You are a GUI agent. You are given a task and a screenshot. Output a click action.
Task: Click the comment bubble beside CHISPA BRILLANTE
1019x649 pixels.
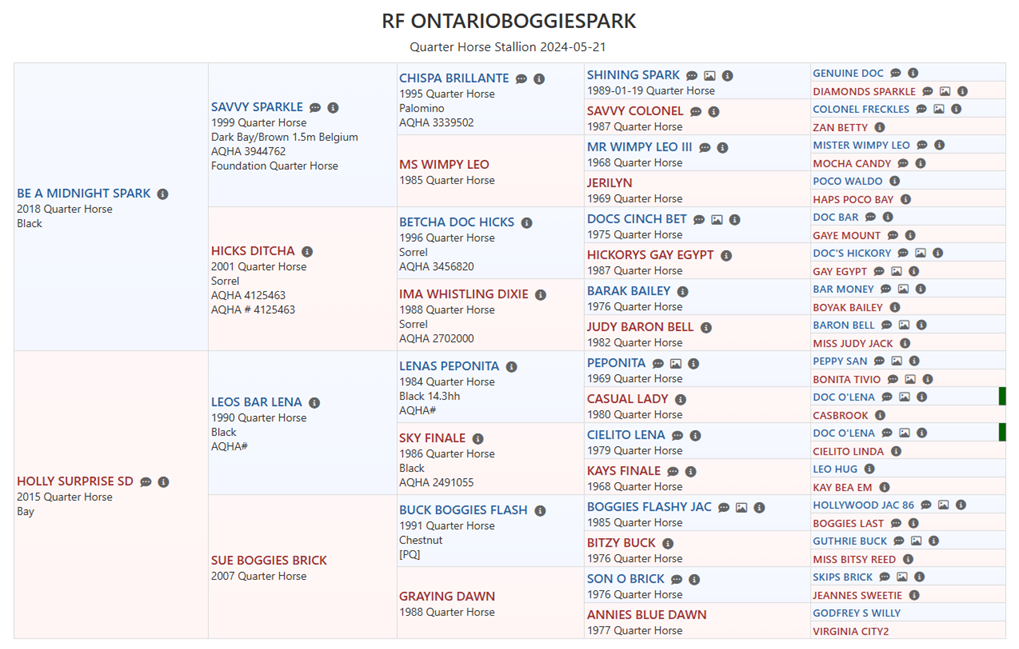[521, 79]
